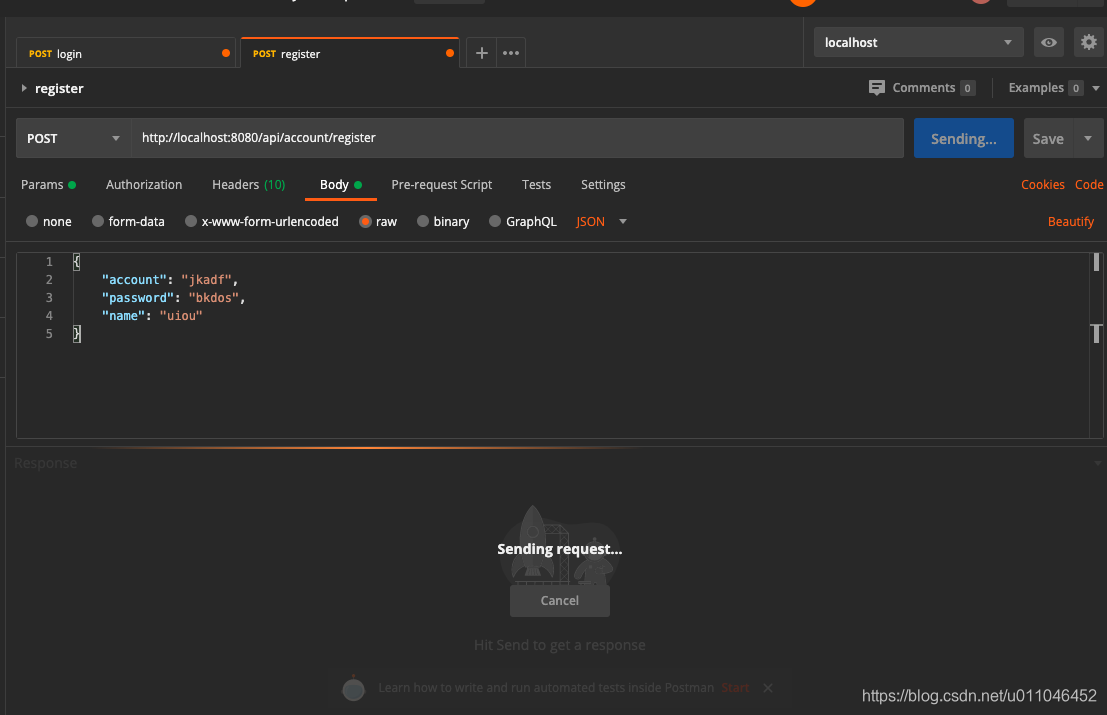
Task: Open the JSON body format dropdown
Action: tap(600, 221)
